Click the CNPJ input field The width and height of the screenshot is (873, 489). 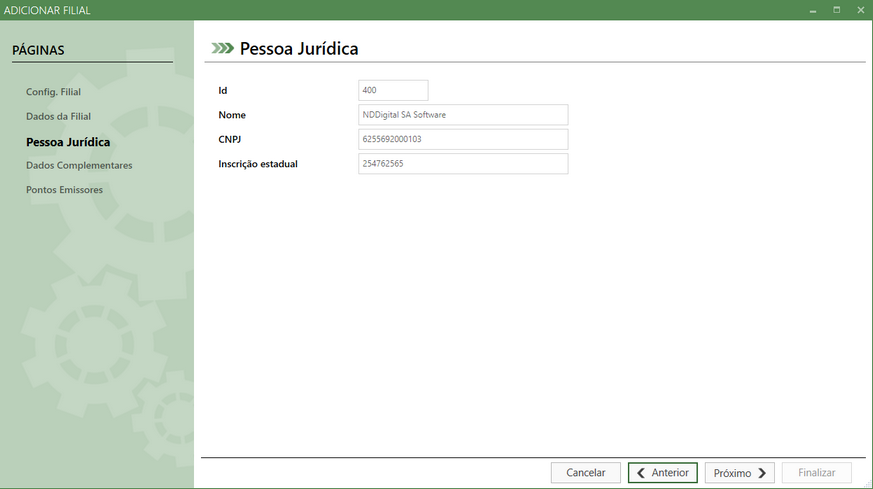click(463, 139)
